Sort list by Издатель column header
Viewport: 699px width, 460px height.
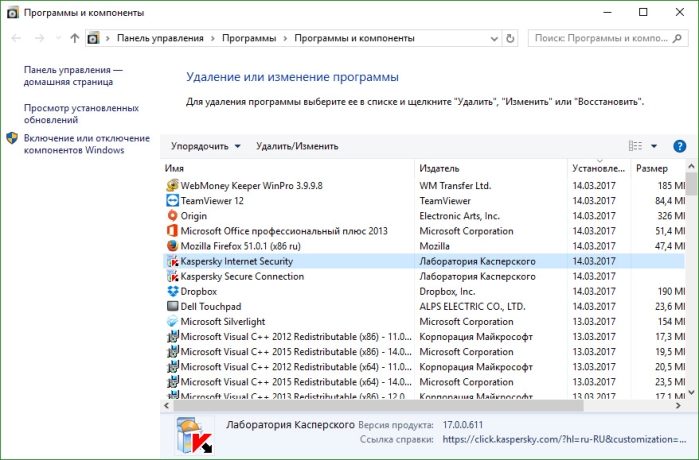click(x=491, y=168)
